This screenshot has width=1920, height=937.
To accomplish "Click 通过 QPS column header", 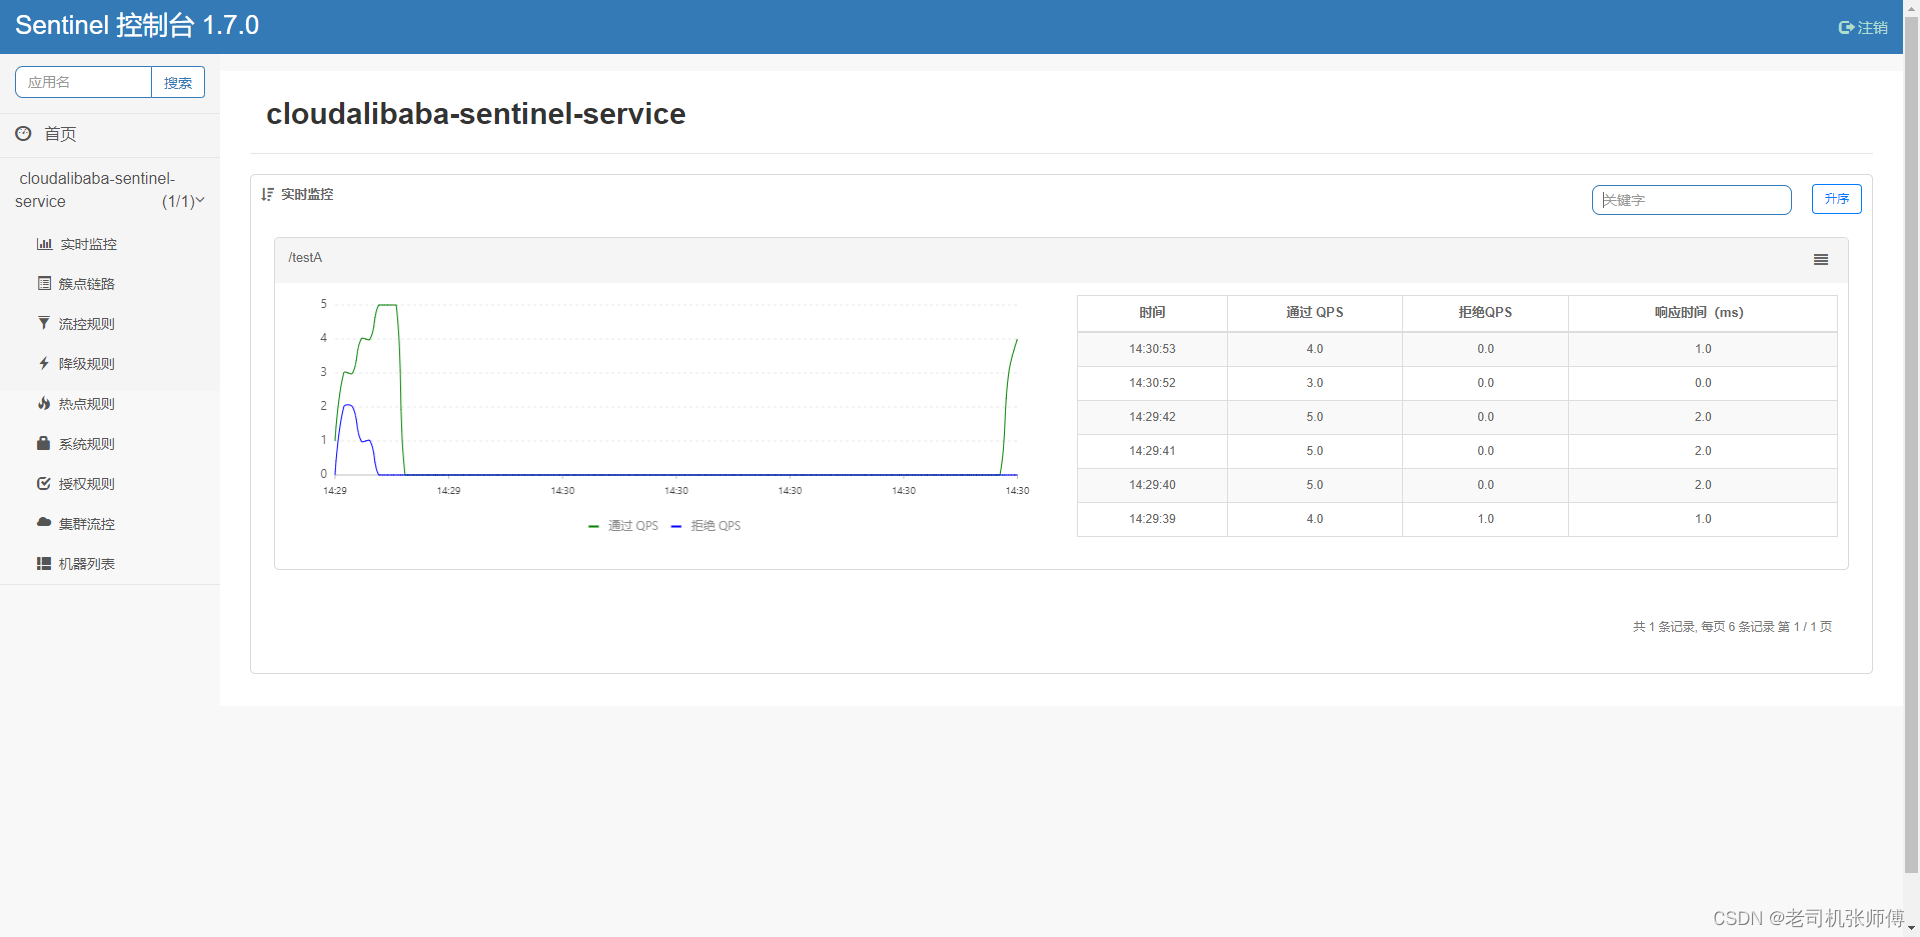I will coord(1315,313).
